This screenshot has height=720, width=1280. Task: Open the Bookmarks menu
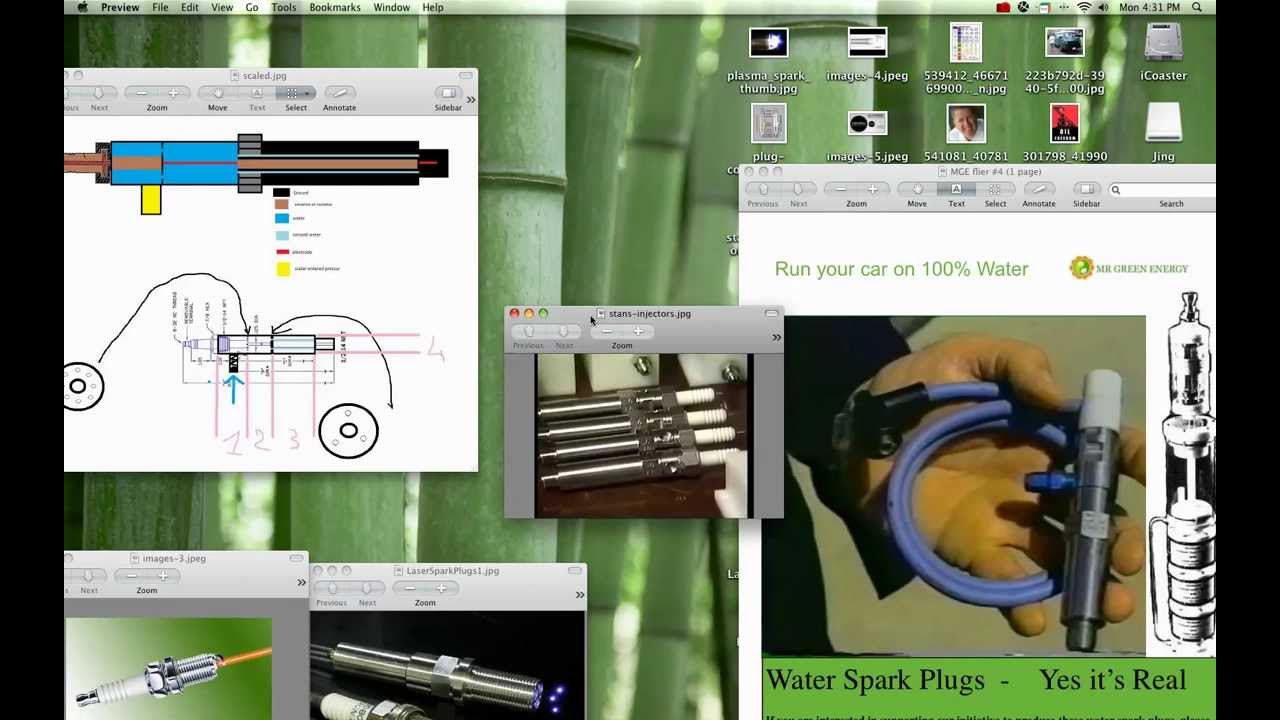(x=335, y=8)
